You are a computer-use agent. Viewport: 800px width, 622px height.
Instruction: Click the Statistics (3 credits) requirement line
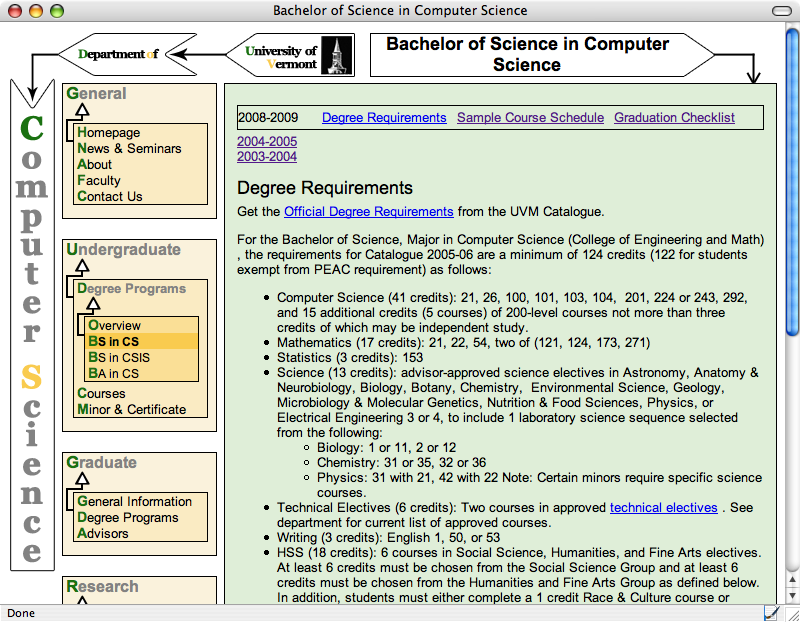pyautogui.click(x=350, y=358)
